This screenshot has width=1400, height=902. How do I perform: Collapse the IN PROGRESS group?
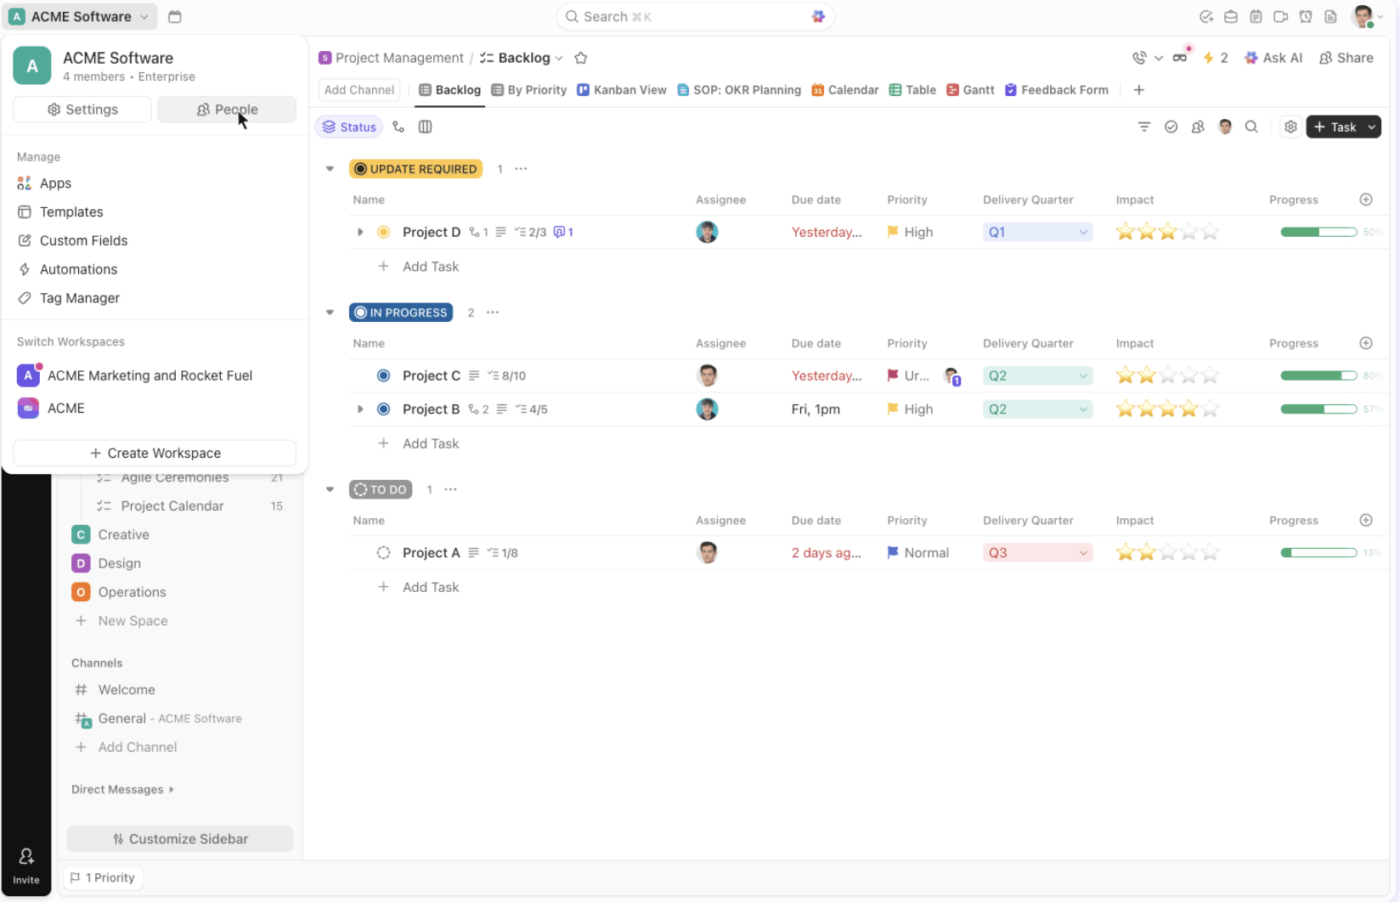(x=330, y=313)
